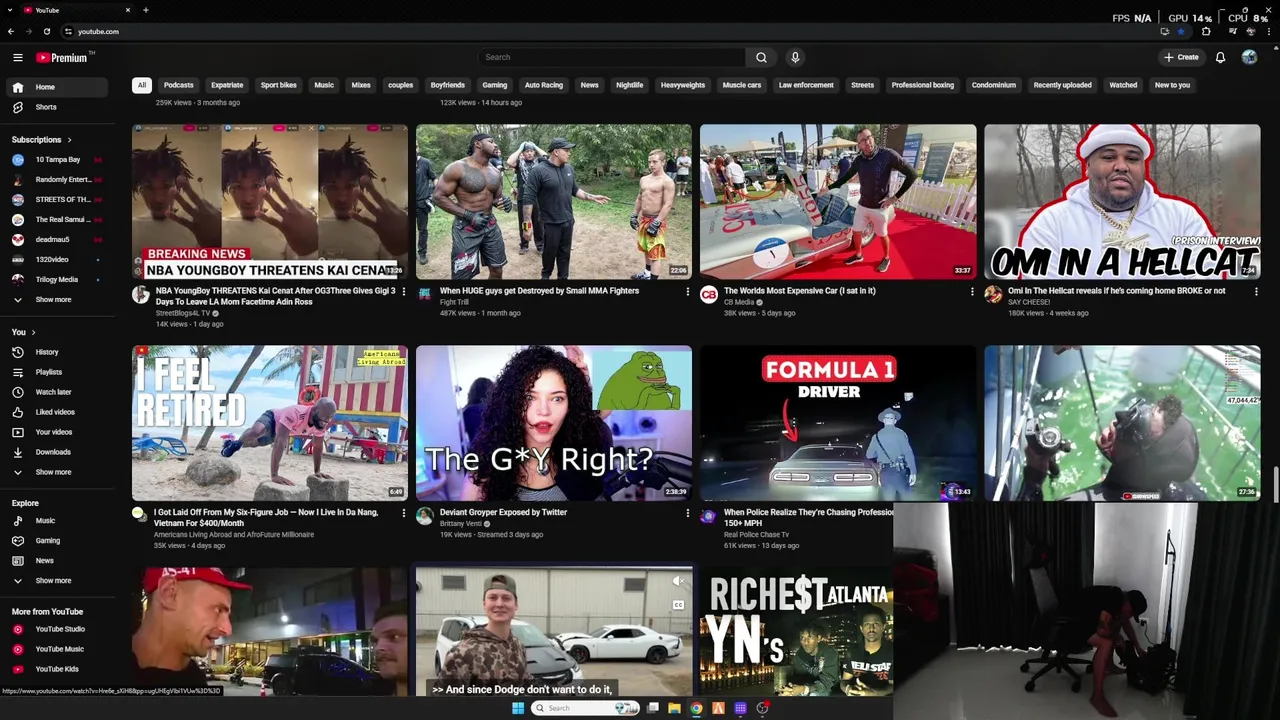Expand Show more under Explore section

(59, 581)
